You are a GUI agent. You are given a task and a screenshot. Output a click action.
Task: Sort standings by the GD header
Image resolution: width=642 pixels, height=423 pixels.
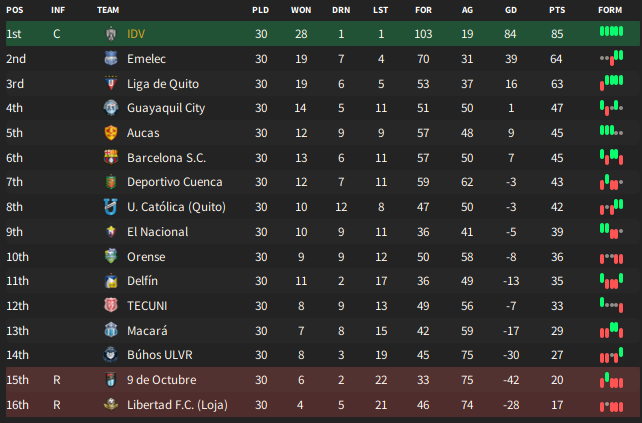coord(511,10)
